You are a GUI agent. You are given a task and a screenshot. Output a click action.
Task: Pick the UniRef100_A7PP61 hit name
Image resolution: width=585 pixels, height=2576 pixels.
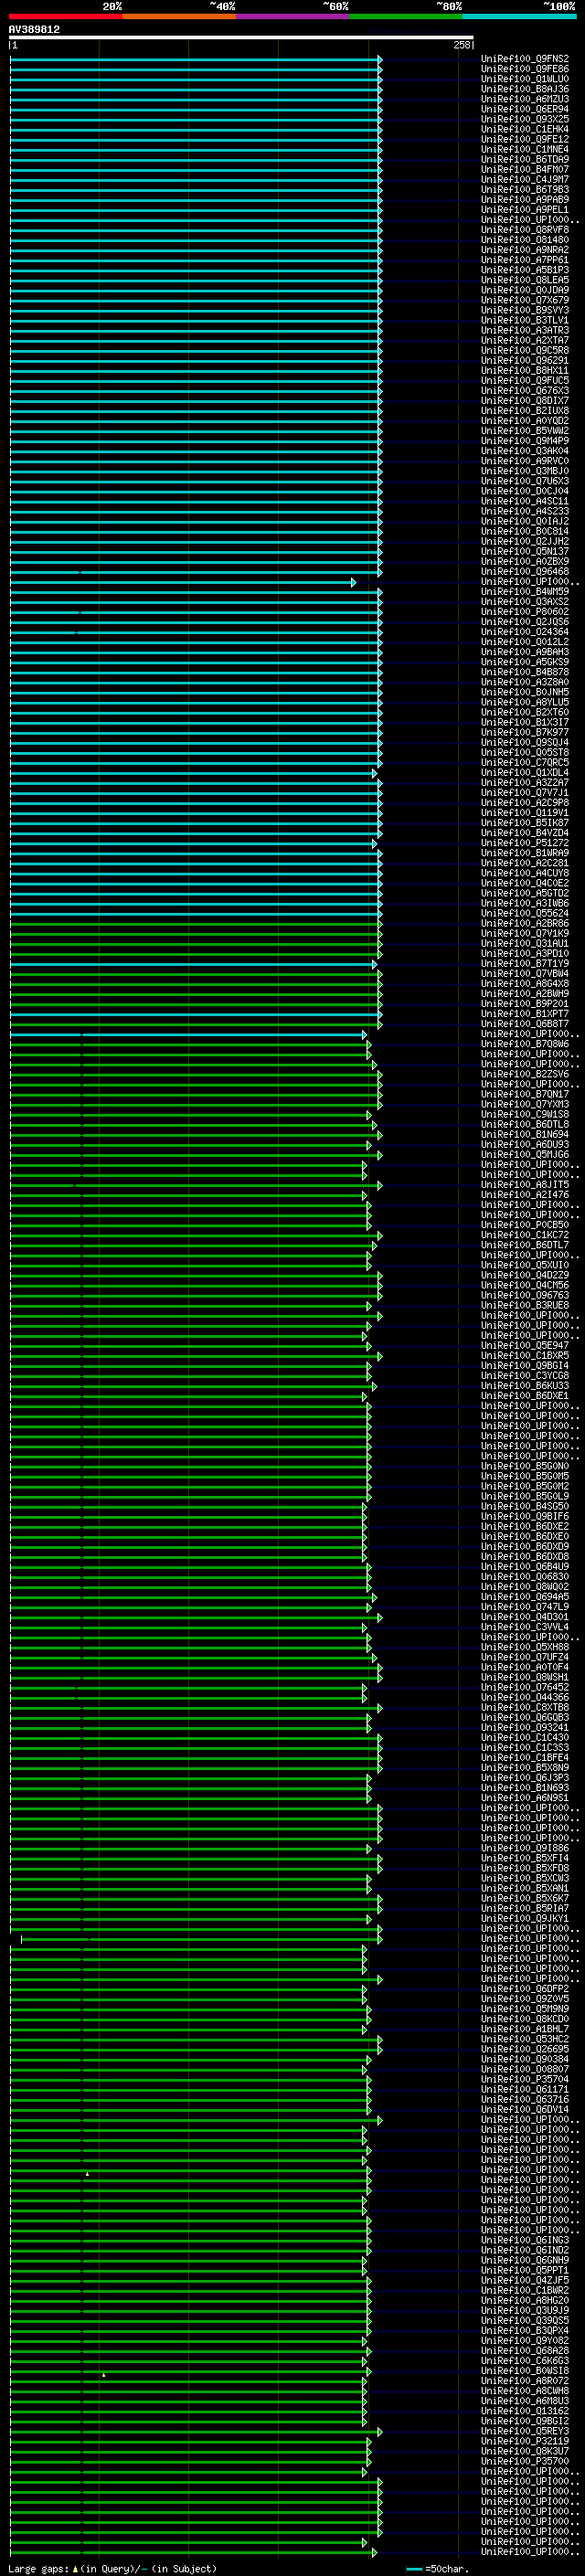[x=525, y=260]
